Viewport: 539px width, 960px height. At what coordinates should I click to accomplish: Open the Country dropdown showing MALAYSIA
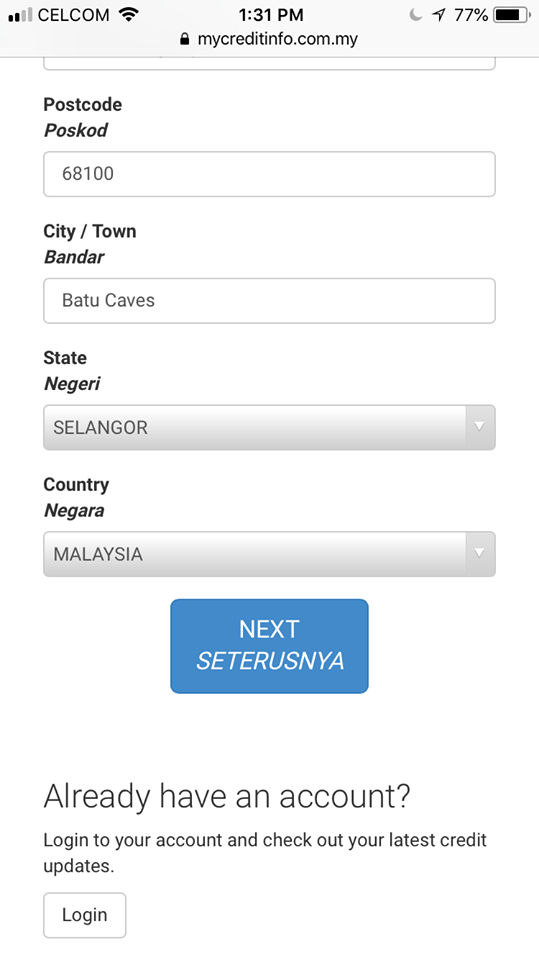(x=269, y=554)
